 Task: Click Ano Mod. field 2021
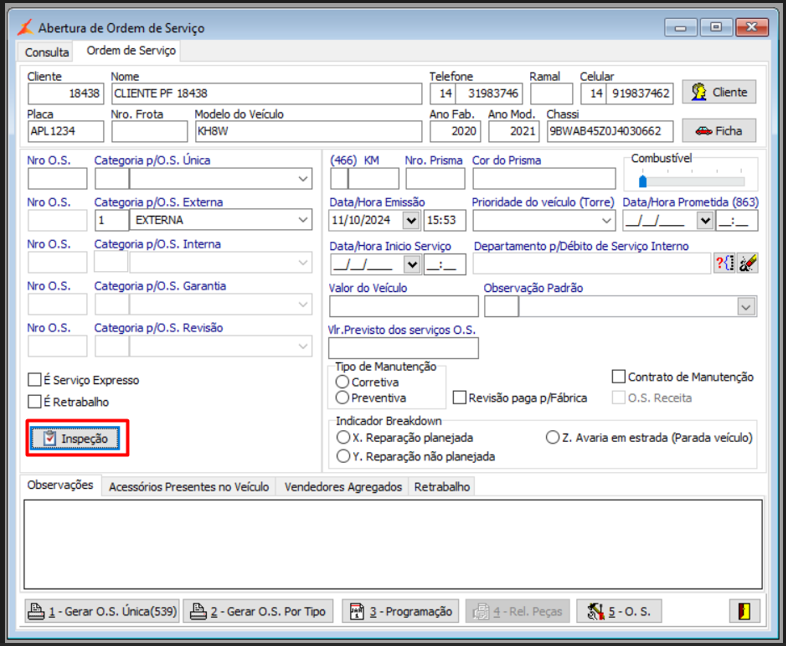click(x=514, y=131)
